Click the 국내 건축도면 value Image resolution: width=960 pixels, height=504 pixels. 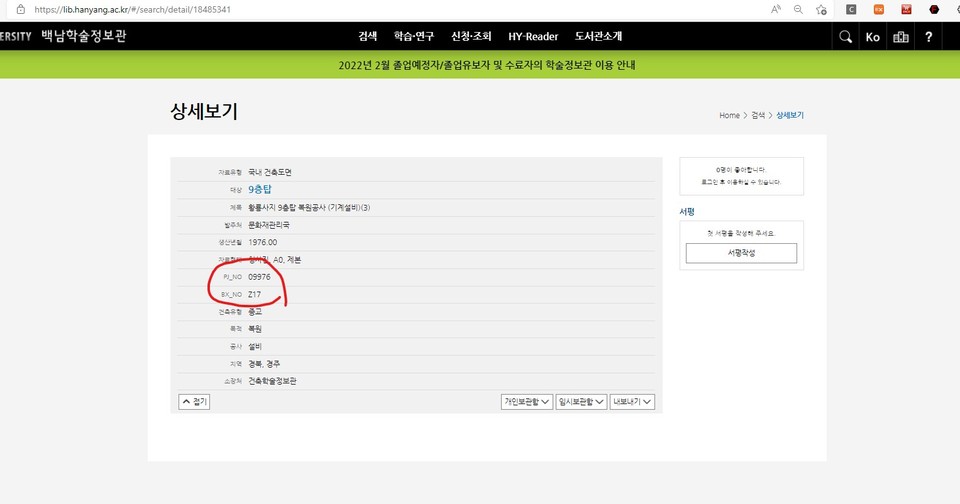coord(270,173)
